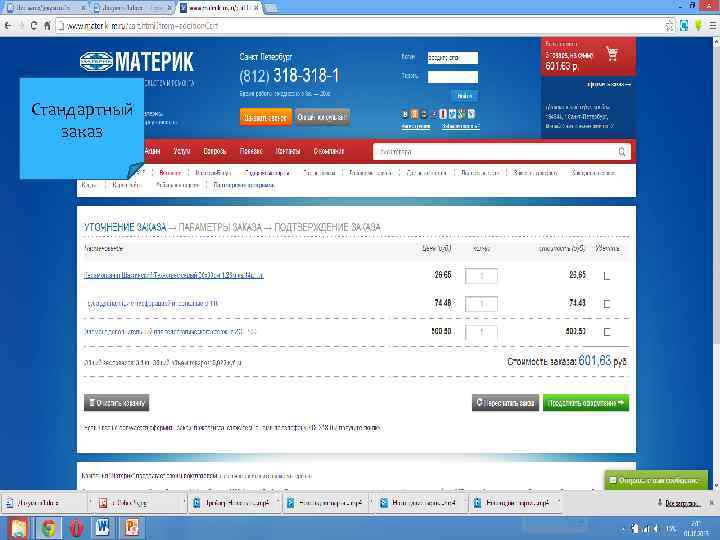Open the Вопросы menu item
Image resolution: width=720 pixels, height=540 pixels.
(214, 151)
